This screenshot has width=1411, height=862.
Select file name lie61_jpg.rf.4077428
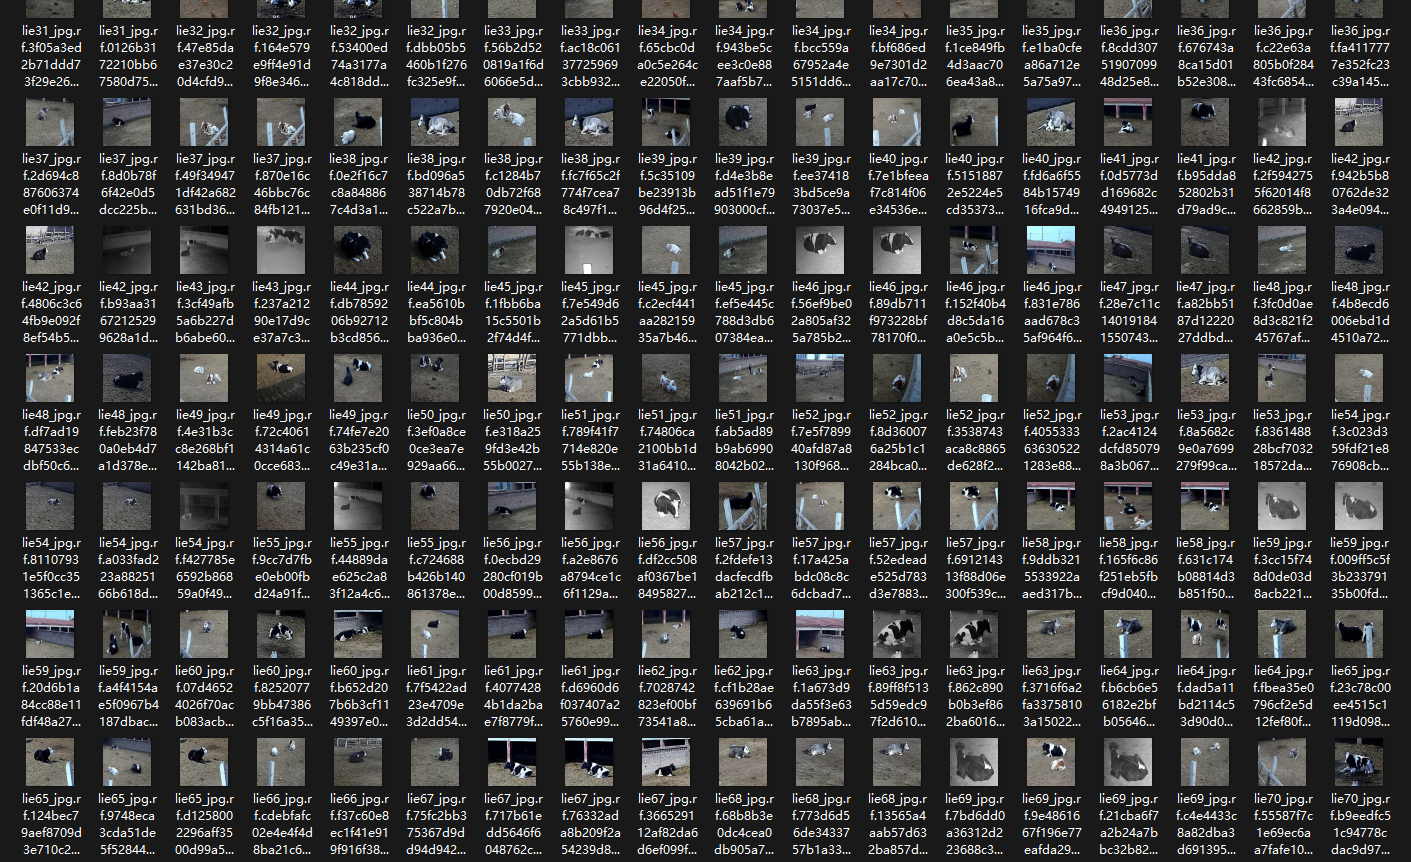pos(512,697)
